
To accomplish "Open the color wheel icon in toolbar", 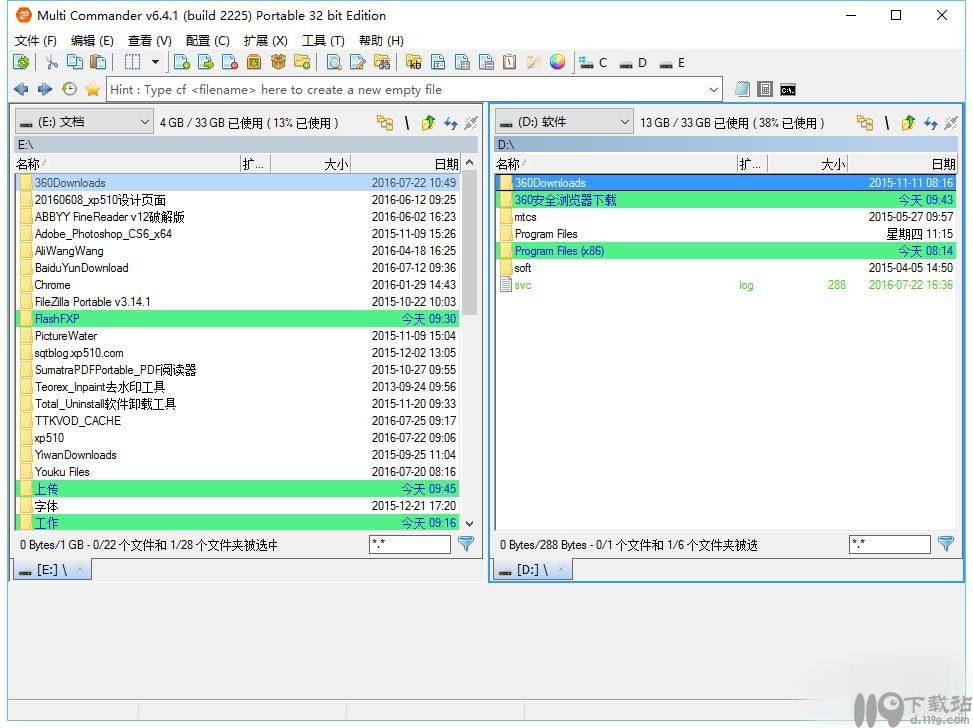I will (558, 62).
